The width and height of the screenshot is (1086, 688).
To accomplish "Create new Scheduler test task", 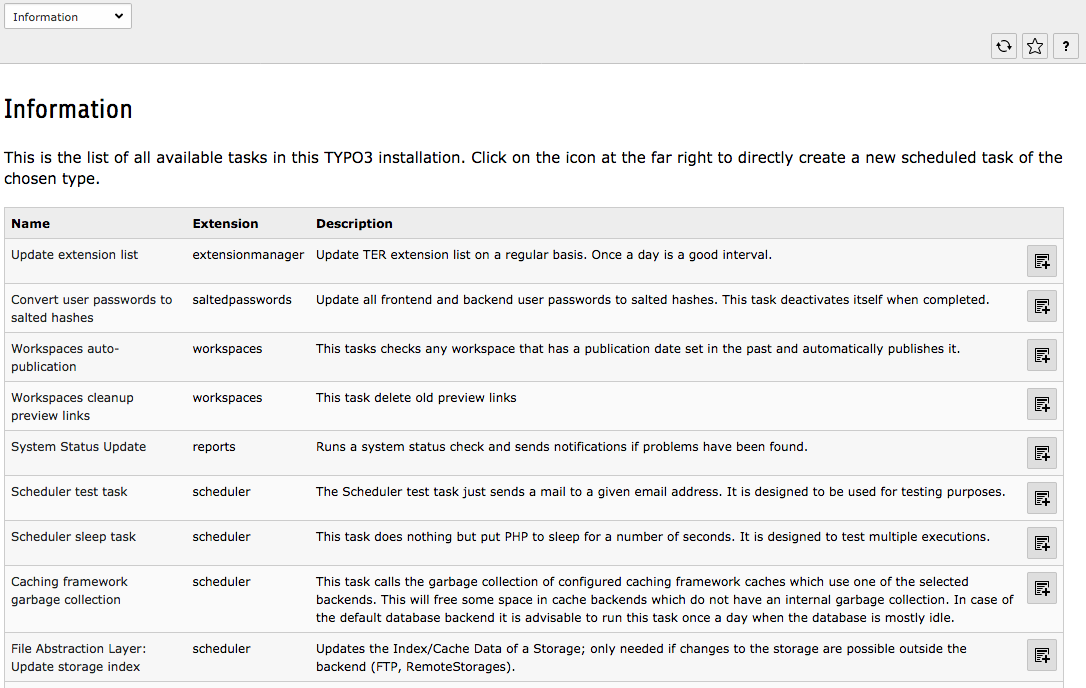I will tap(1041, 498).
